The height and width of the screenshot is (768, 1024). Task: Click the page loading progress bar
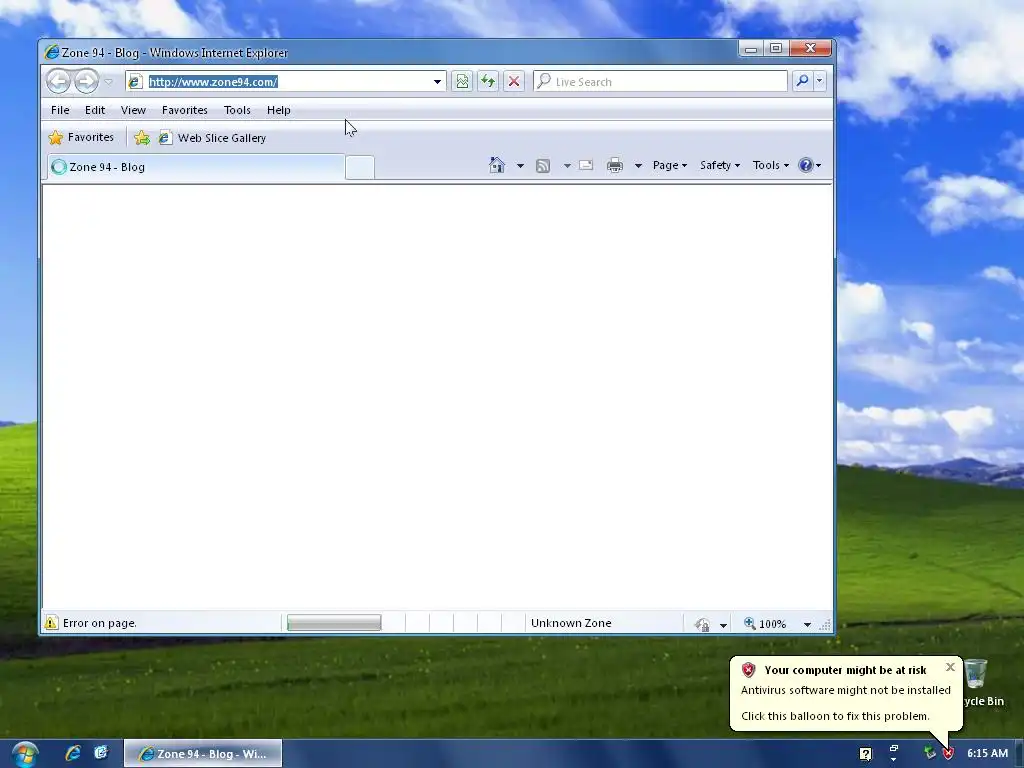334,623
